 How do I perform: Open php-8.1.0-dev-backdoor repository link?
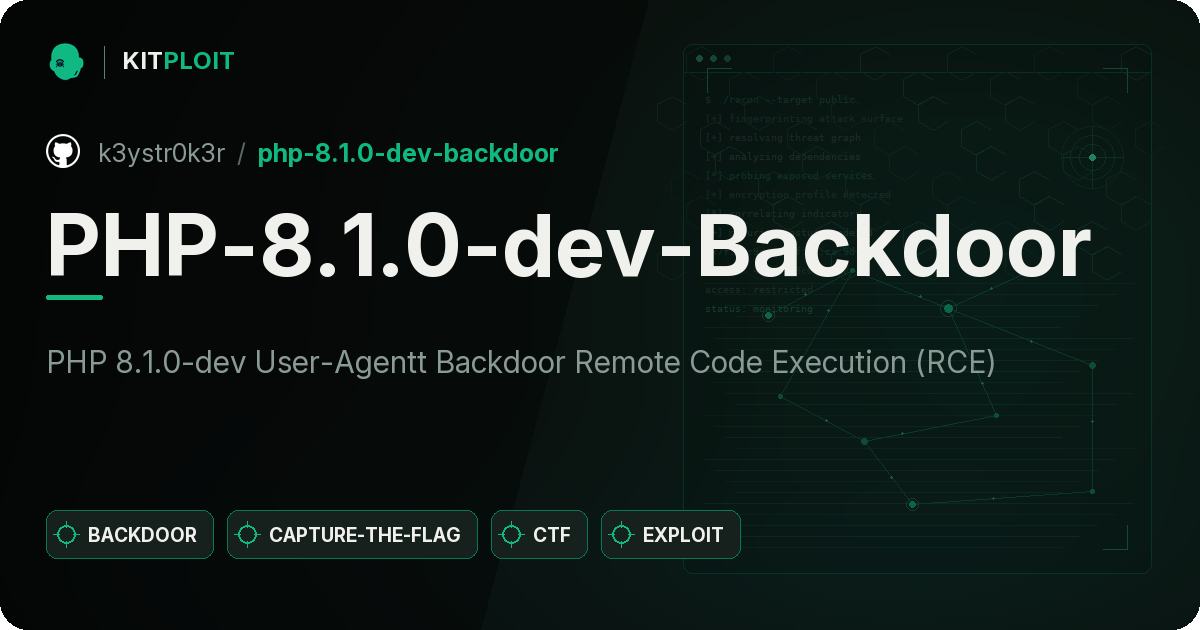408,153
